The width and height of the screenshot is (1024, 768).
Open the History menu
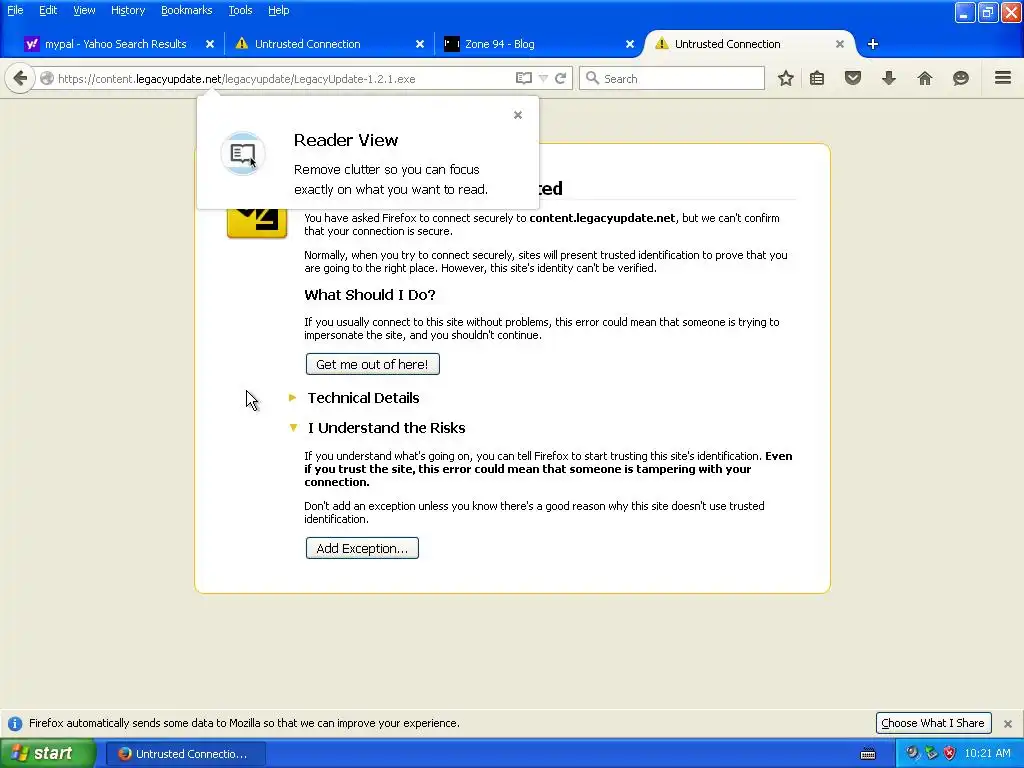pyautogui.click(x=128, y=10)
